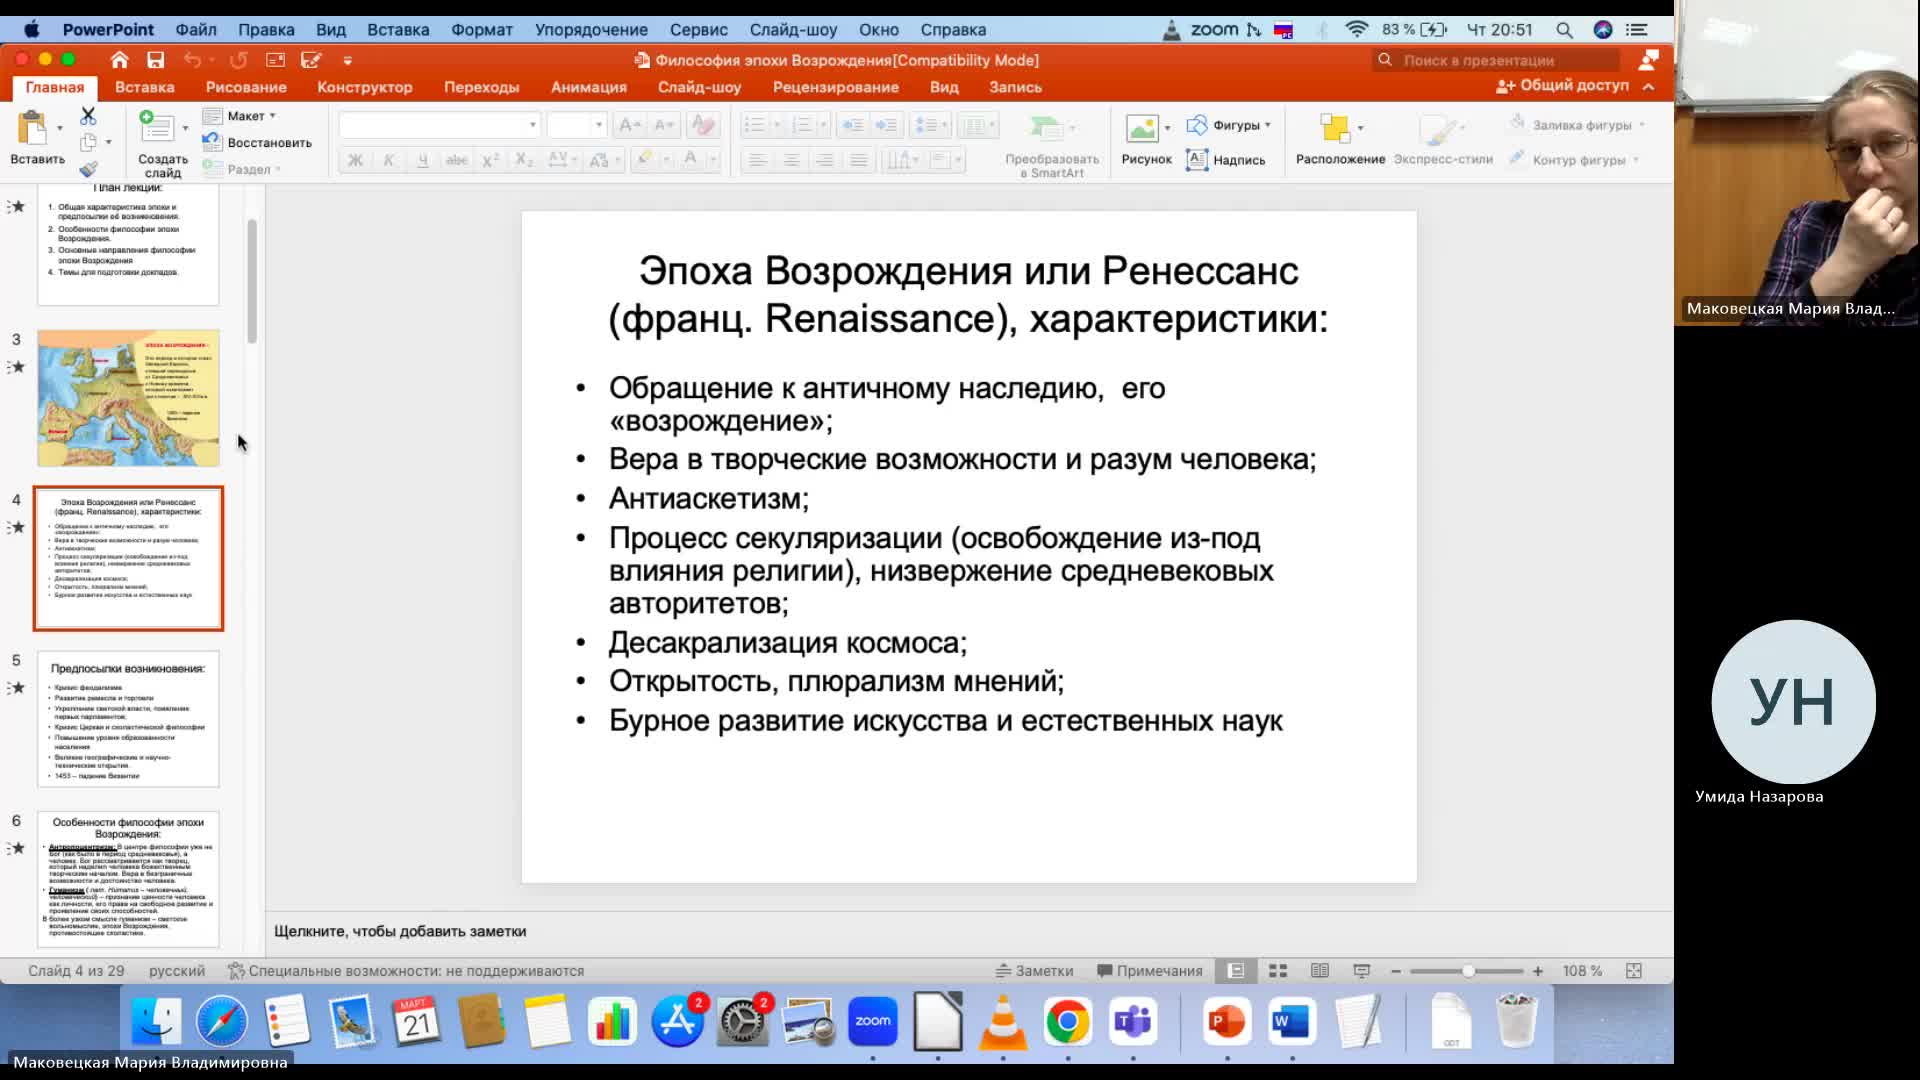Switch to the Конструктор ribbon tab

(x=364, y=87)
